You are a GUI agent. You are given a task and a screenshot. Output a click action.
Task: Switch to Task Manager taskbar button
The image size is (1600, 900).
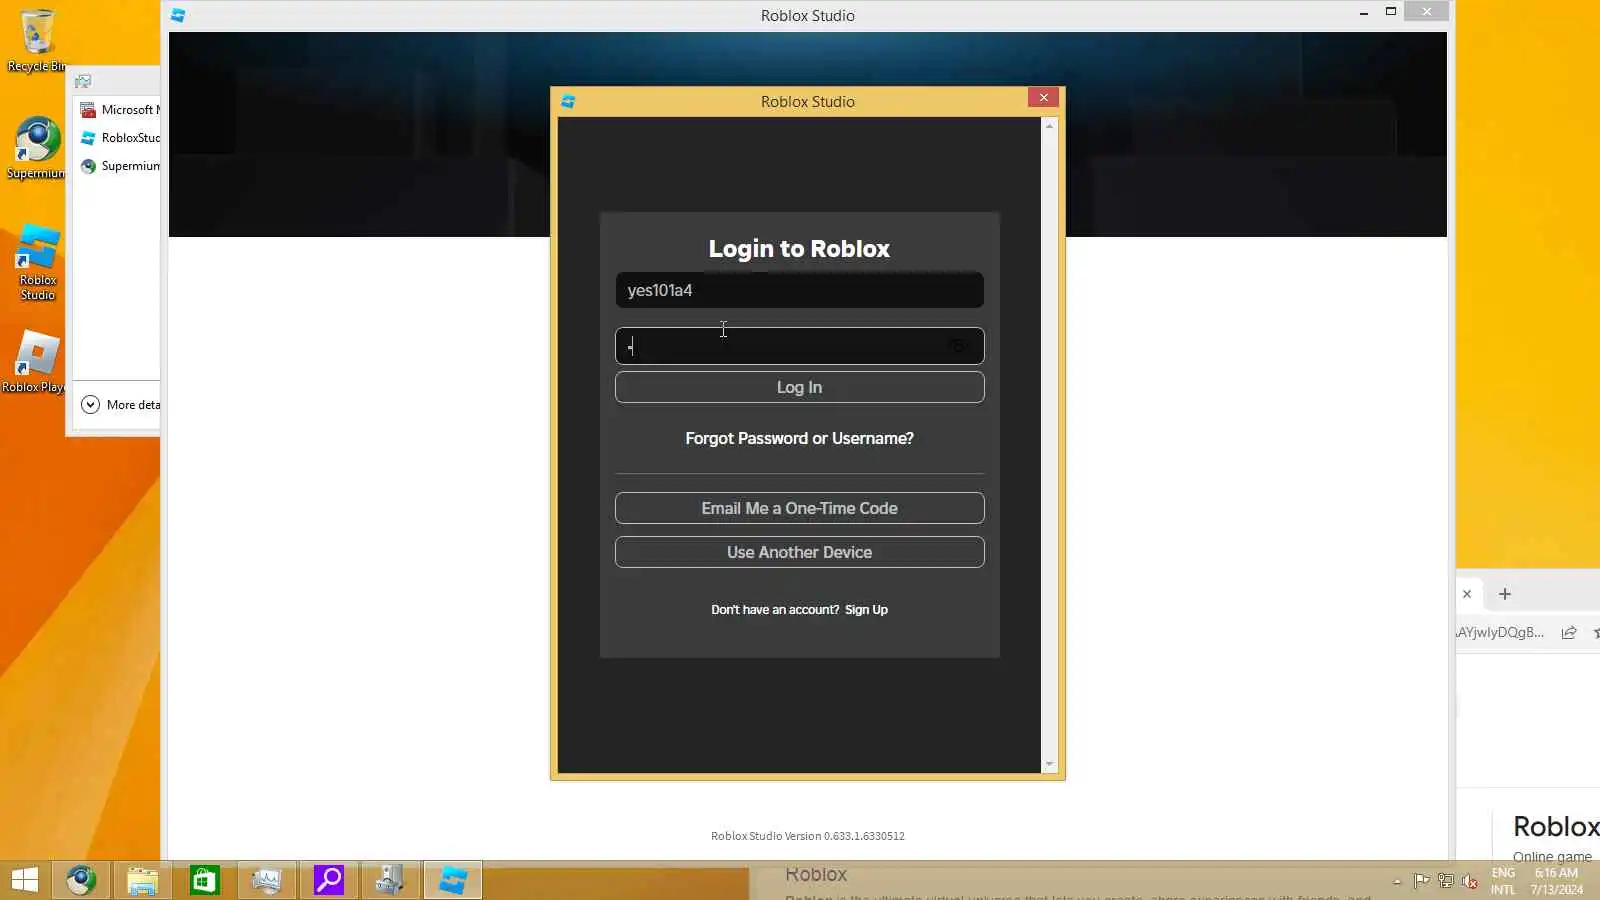(267, 880)
